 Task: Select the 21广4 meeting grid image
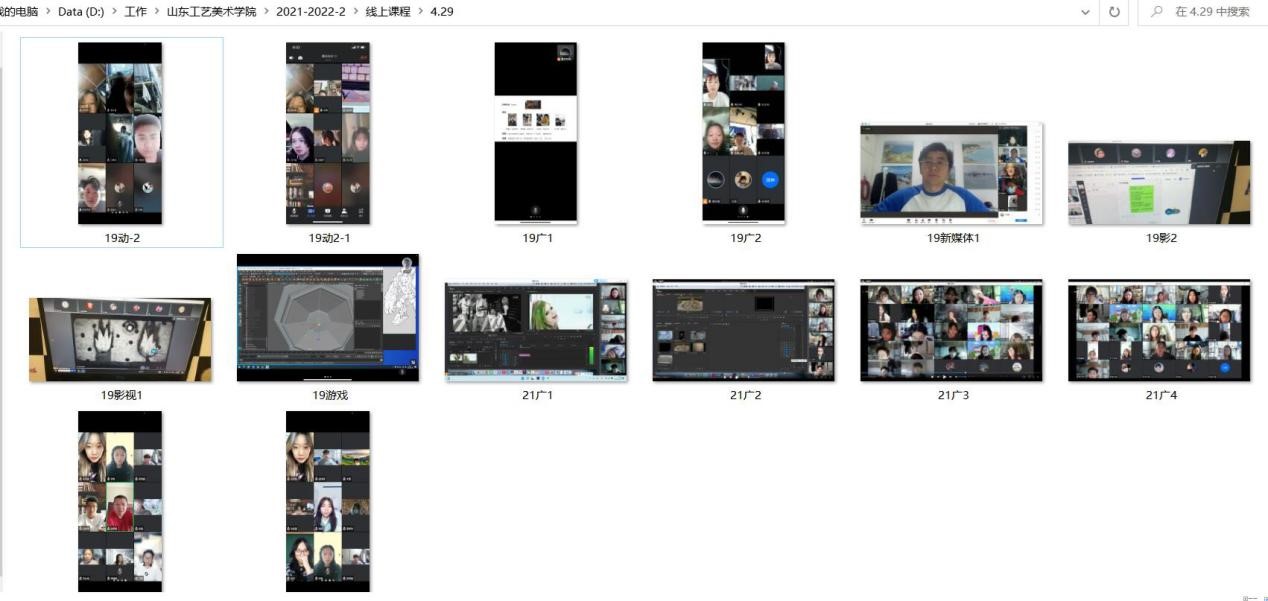pyautogui.click(x=1159, y=331)
